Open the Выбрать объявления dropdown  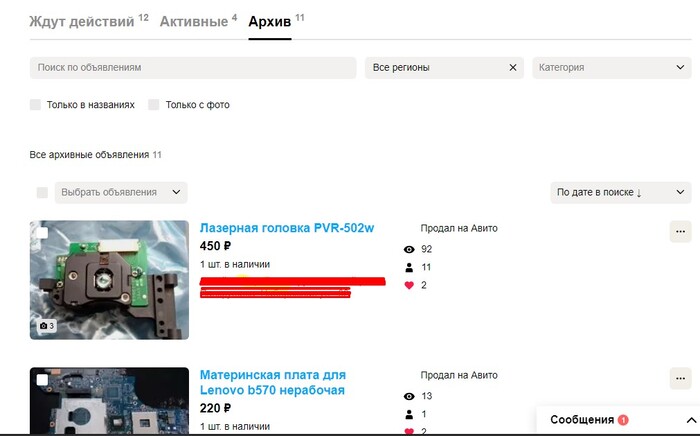point(121,193)
